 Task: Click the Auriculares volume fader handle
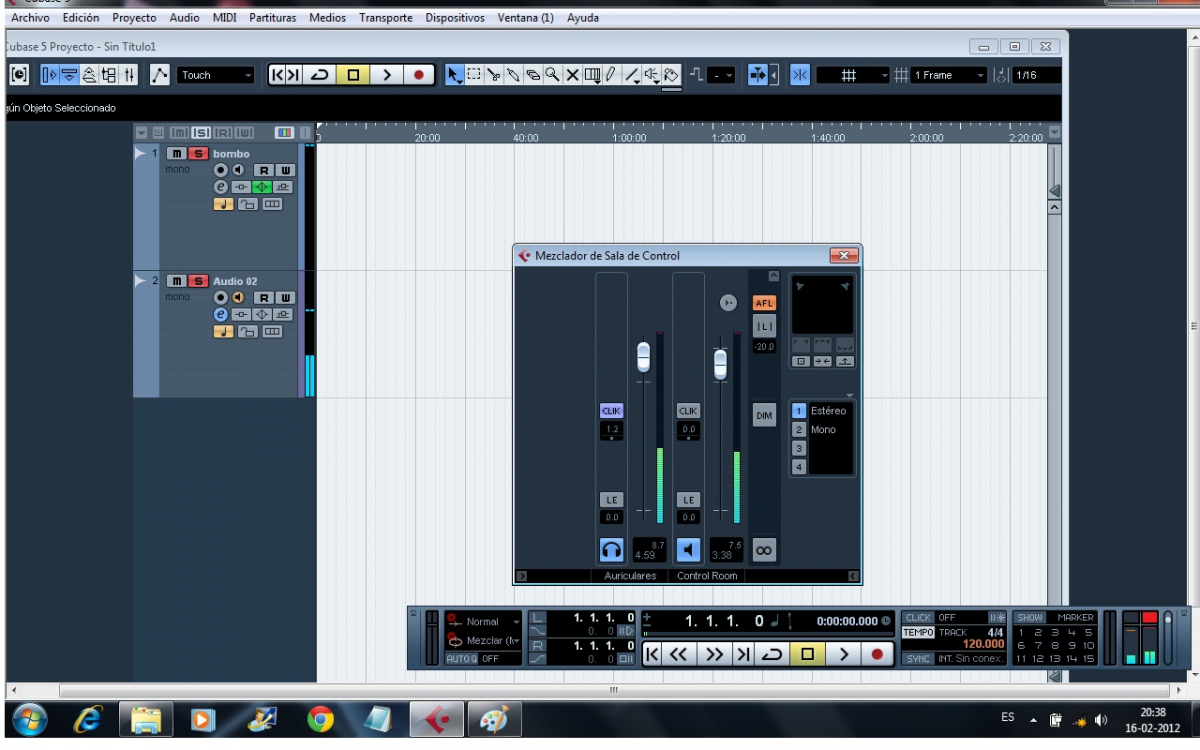[644, 356]
